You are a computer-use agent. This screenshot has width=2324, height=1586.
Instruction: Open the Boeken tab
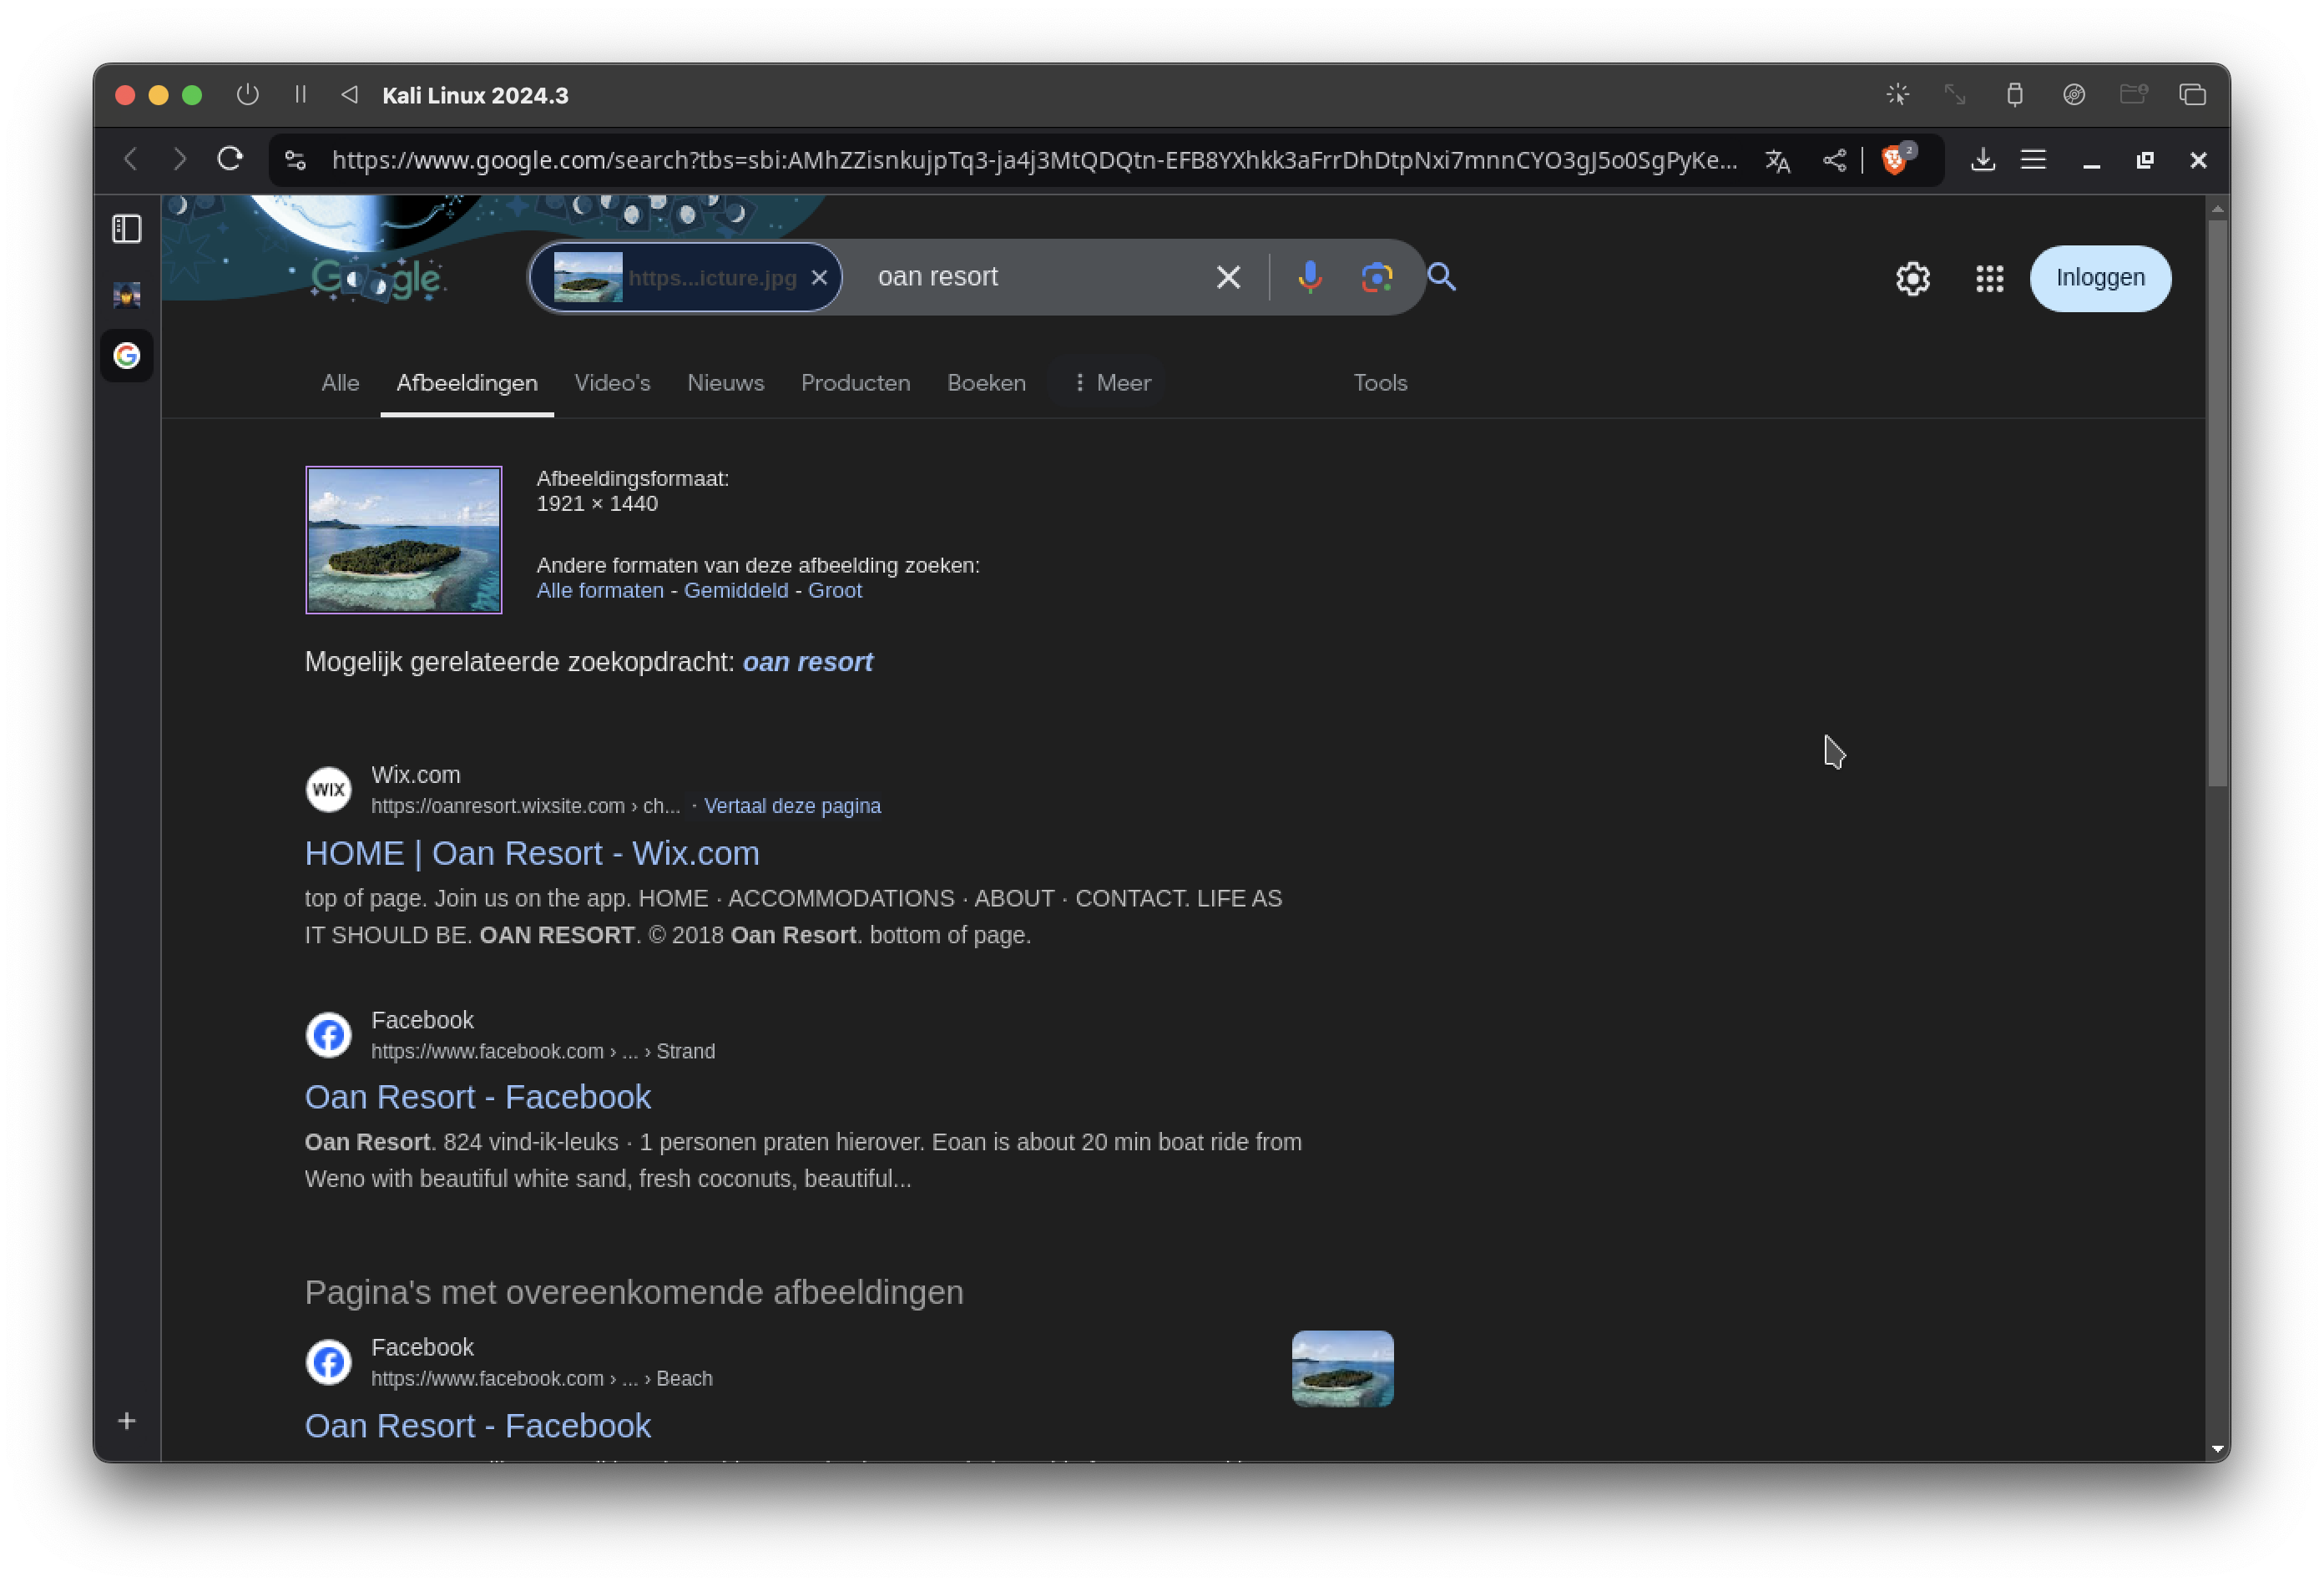click(x=986, y=383)
